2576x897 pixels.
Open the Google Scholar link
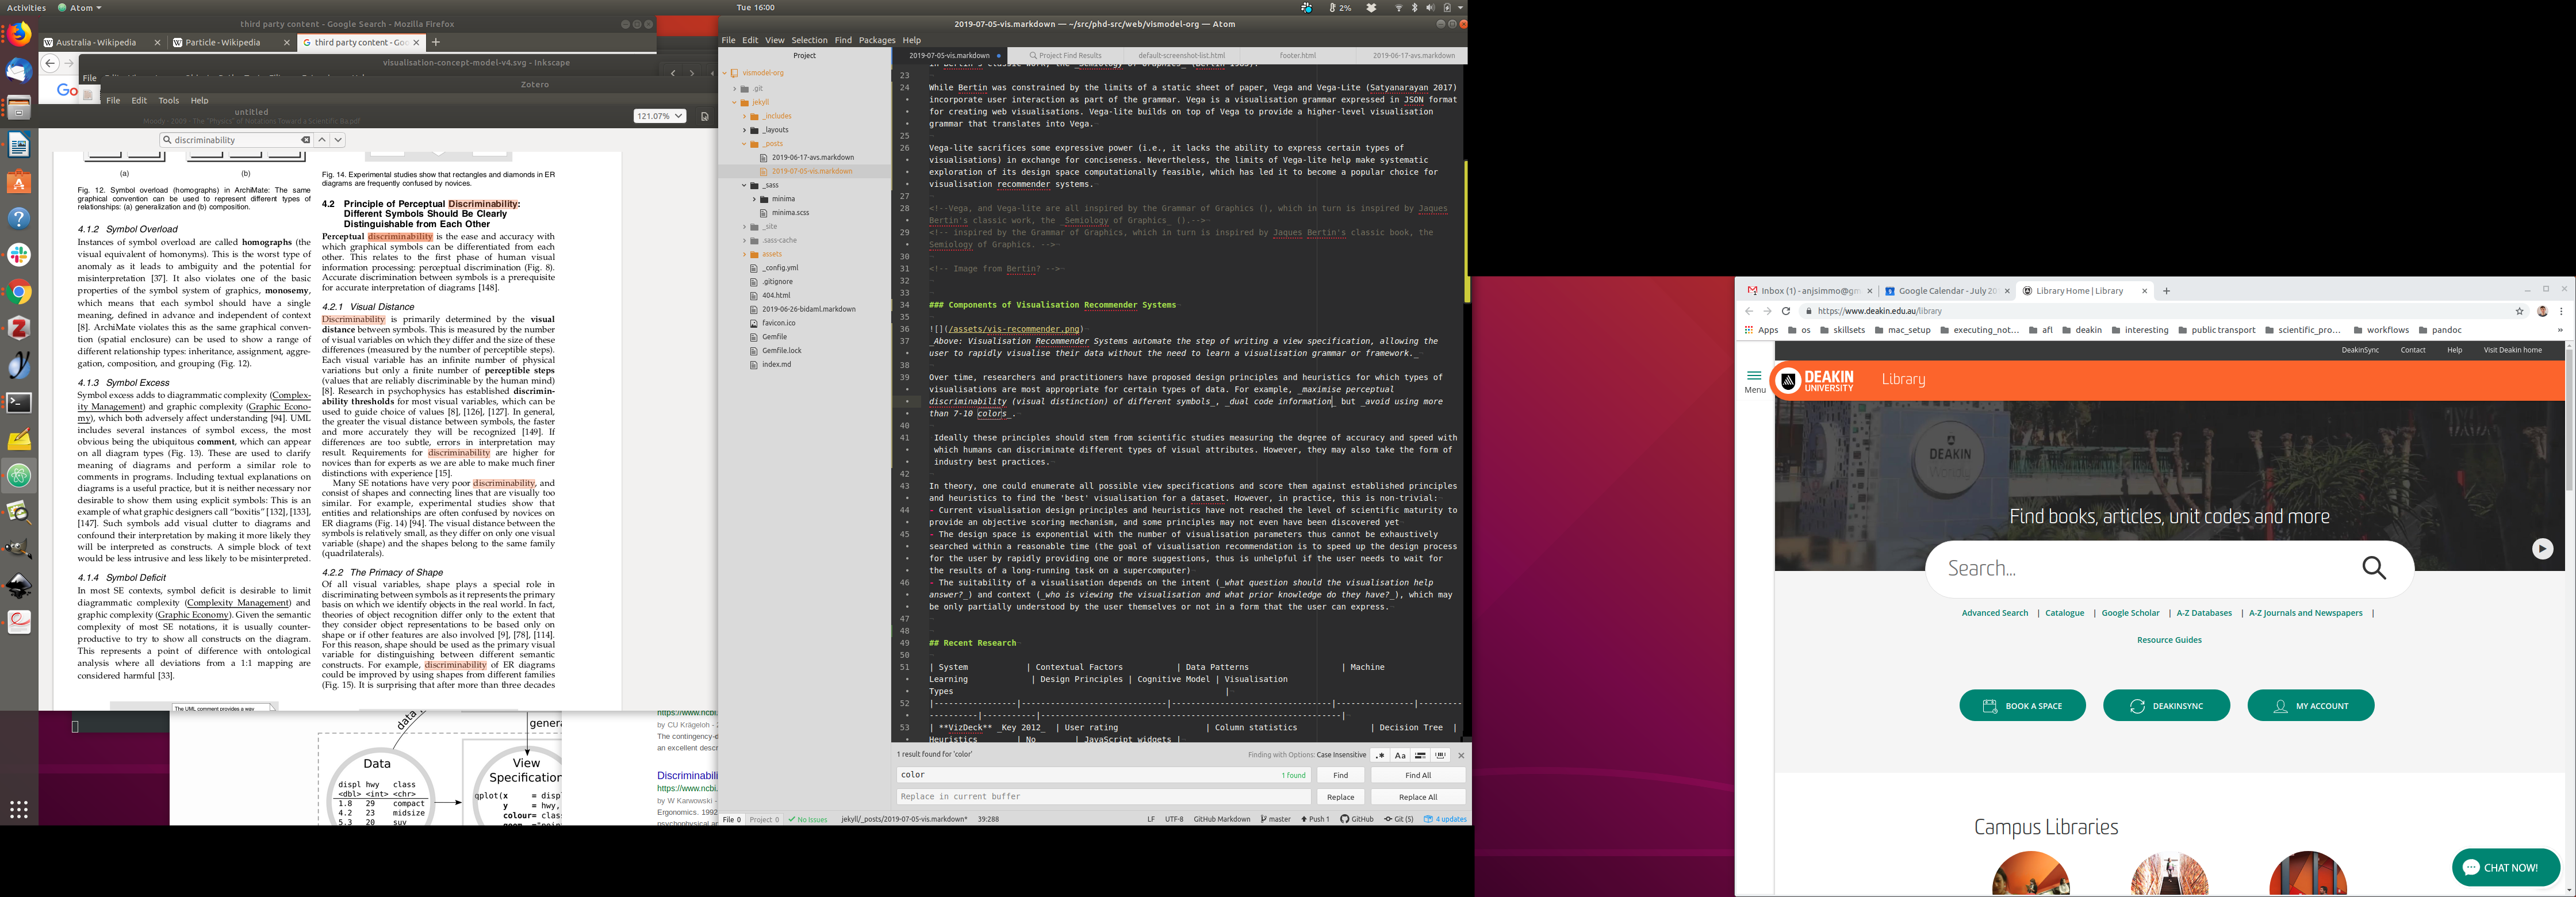tap(2130, 613)
